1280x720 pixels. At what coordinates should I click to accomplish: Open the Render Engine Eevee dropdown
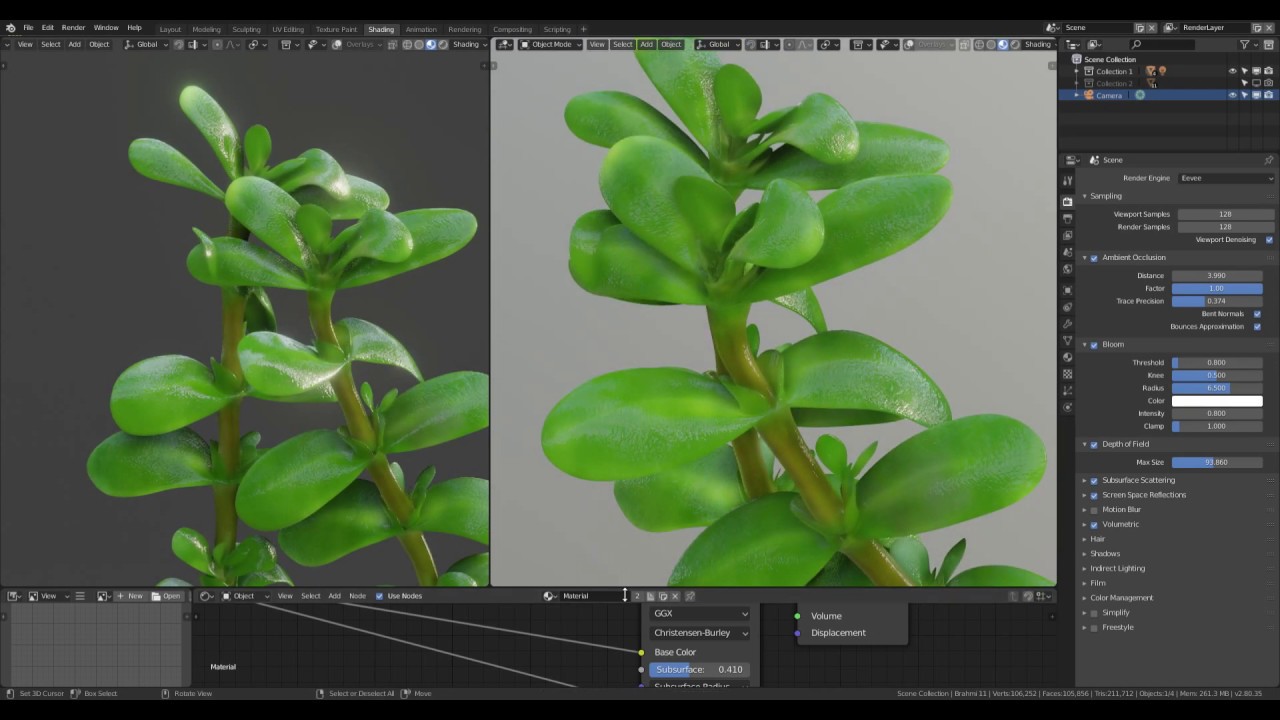1226,178
